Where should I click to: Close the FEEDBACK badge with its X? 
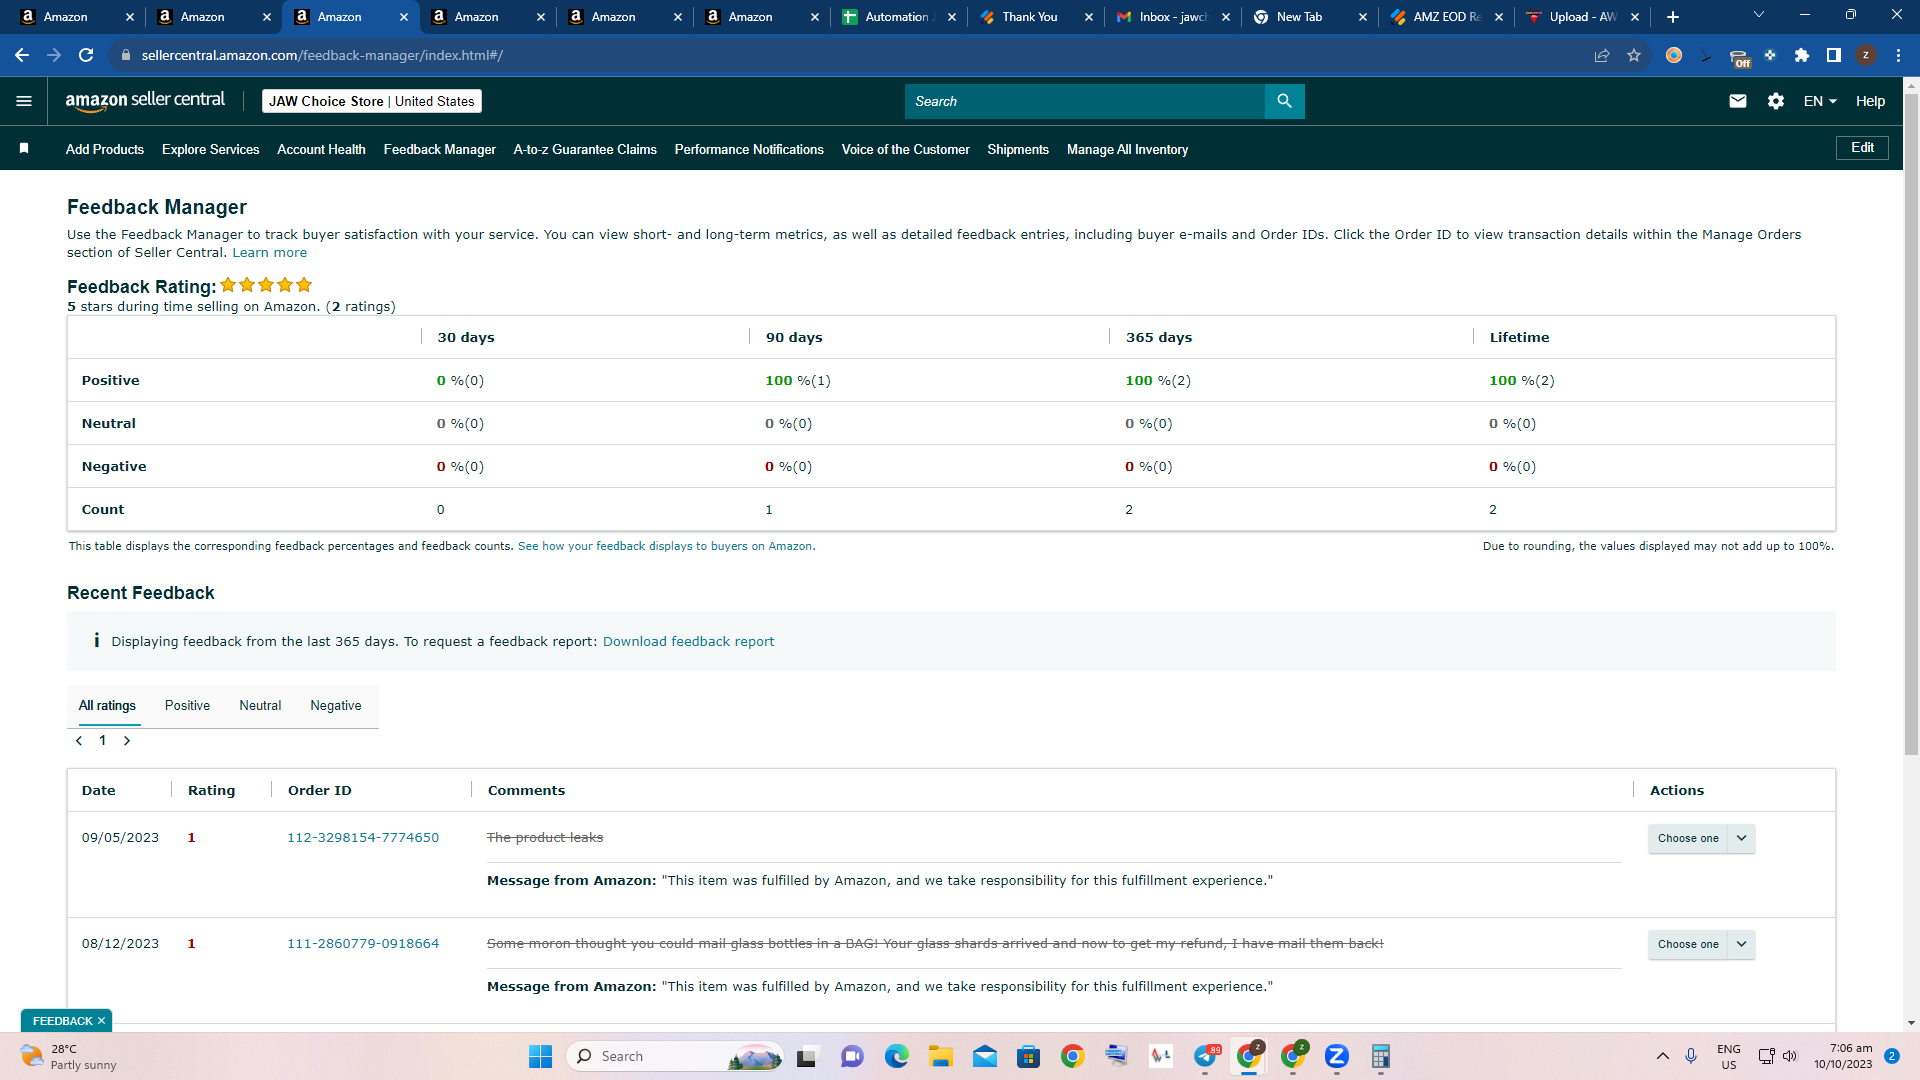(101, 1021)
